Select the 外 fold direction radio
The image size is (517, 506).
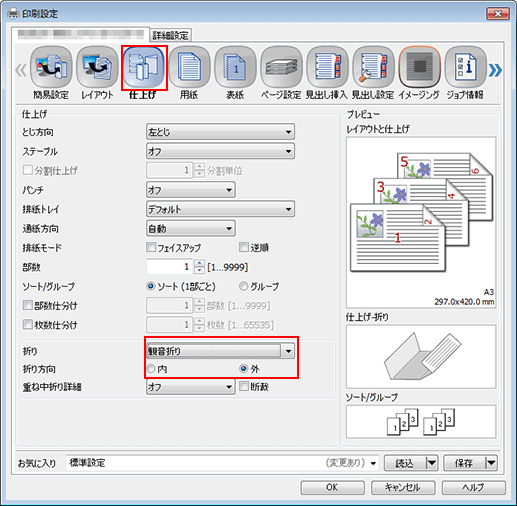244,369
